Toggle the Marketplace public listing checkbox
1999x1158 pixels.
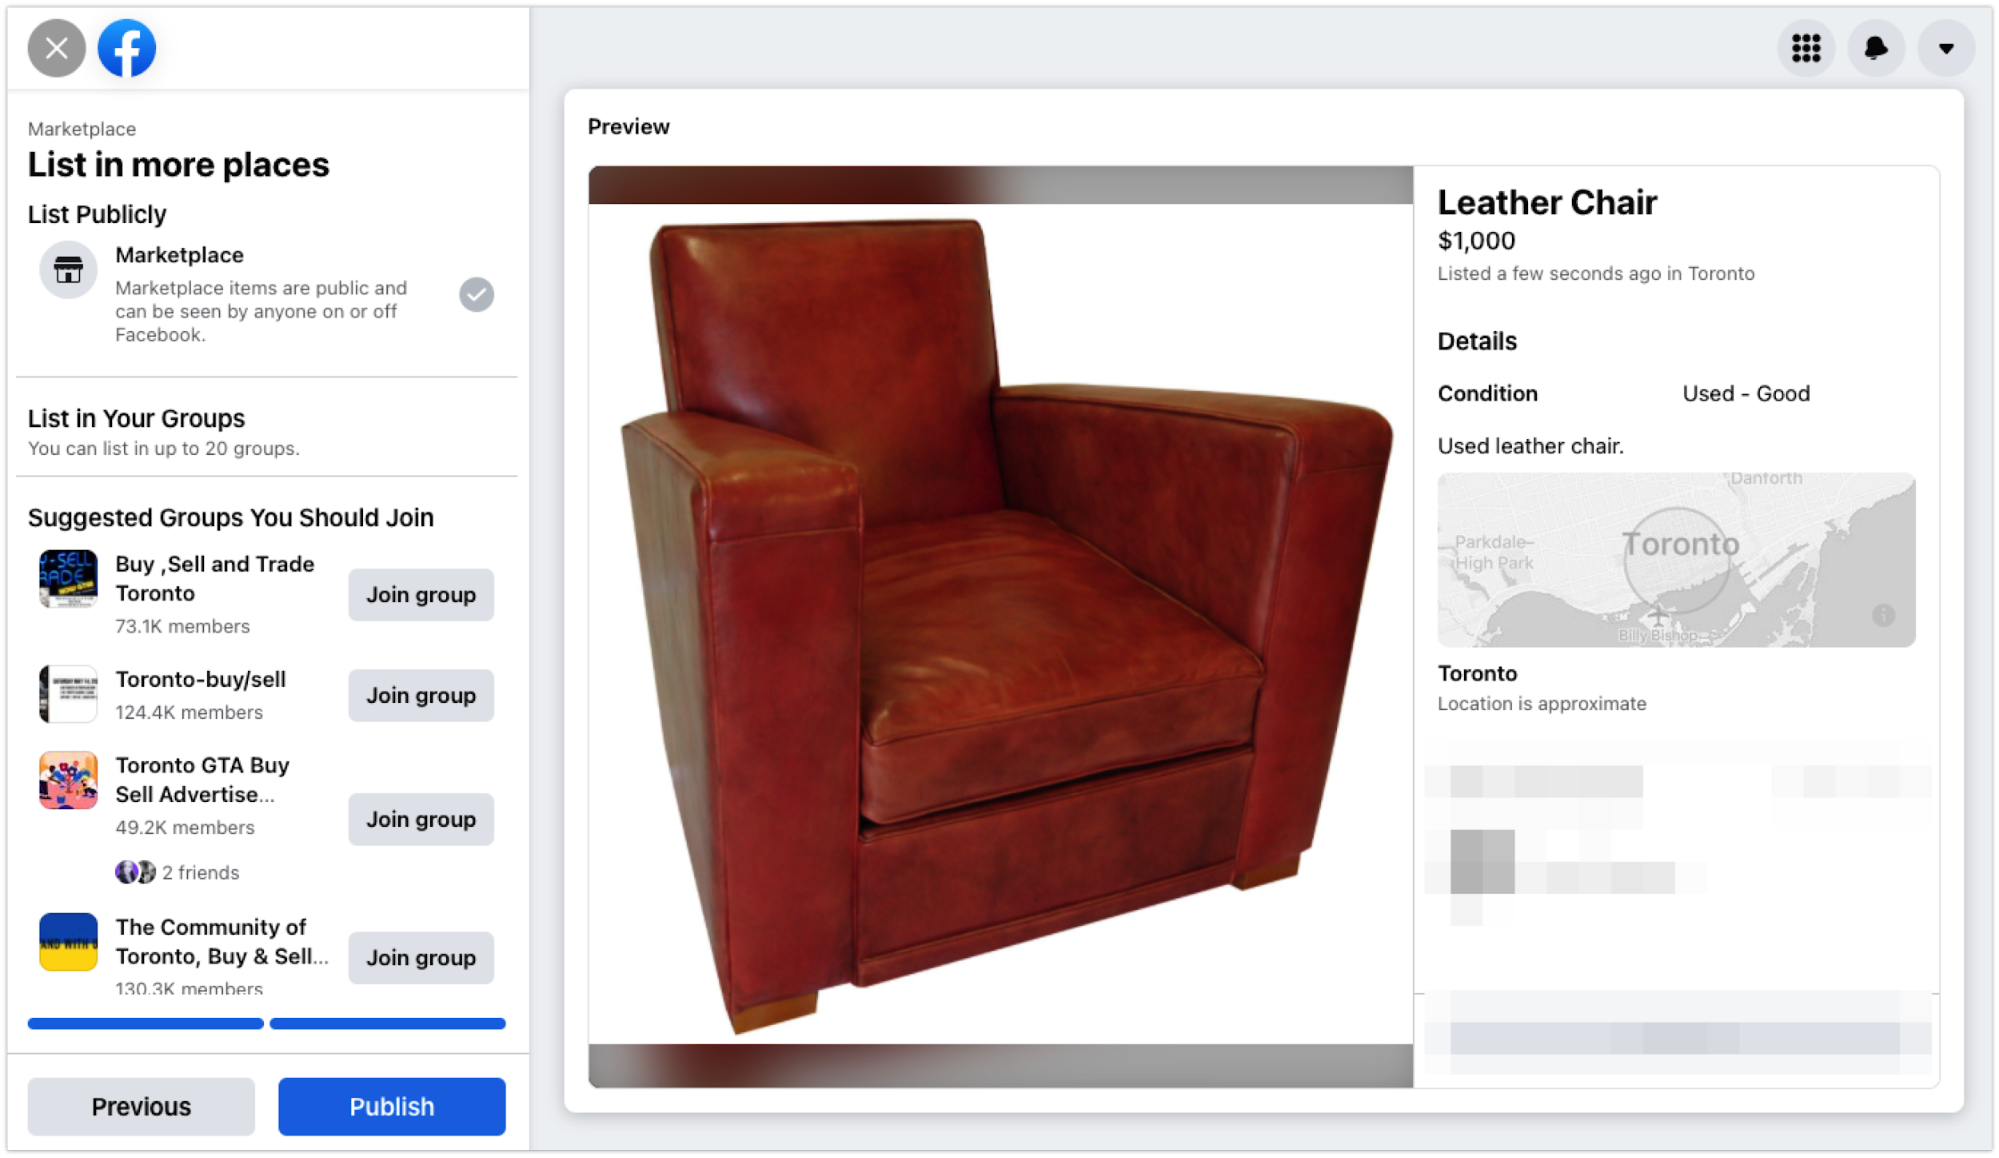pos(476,294)
